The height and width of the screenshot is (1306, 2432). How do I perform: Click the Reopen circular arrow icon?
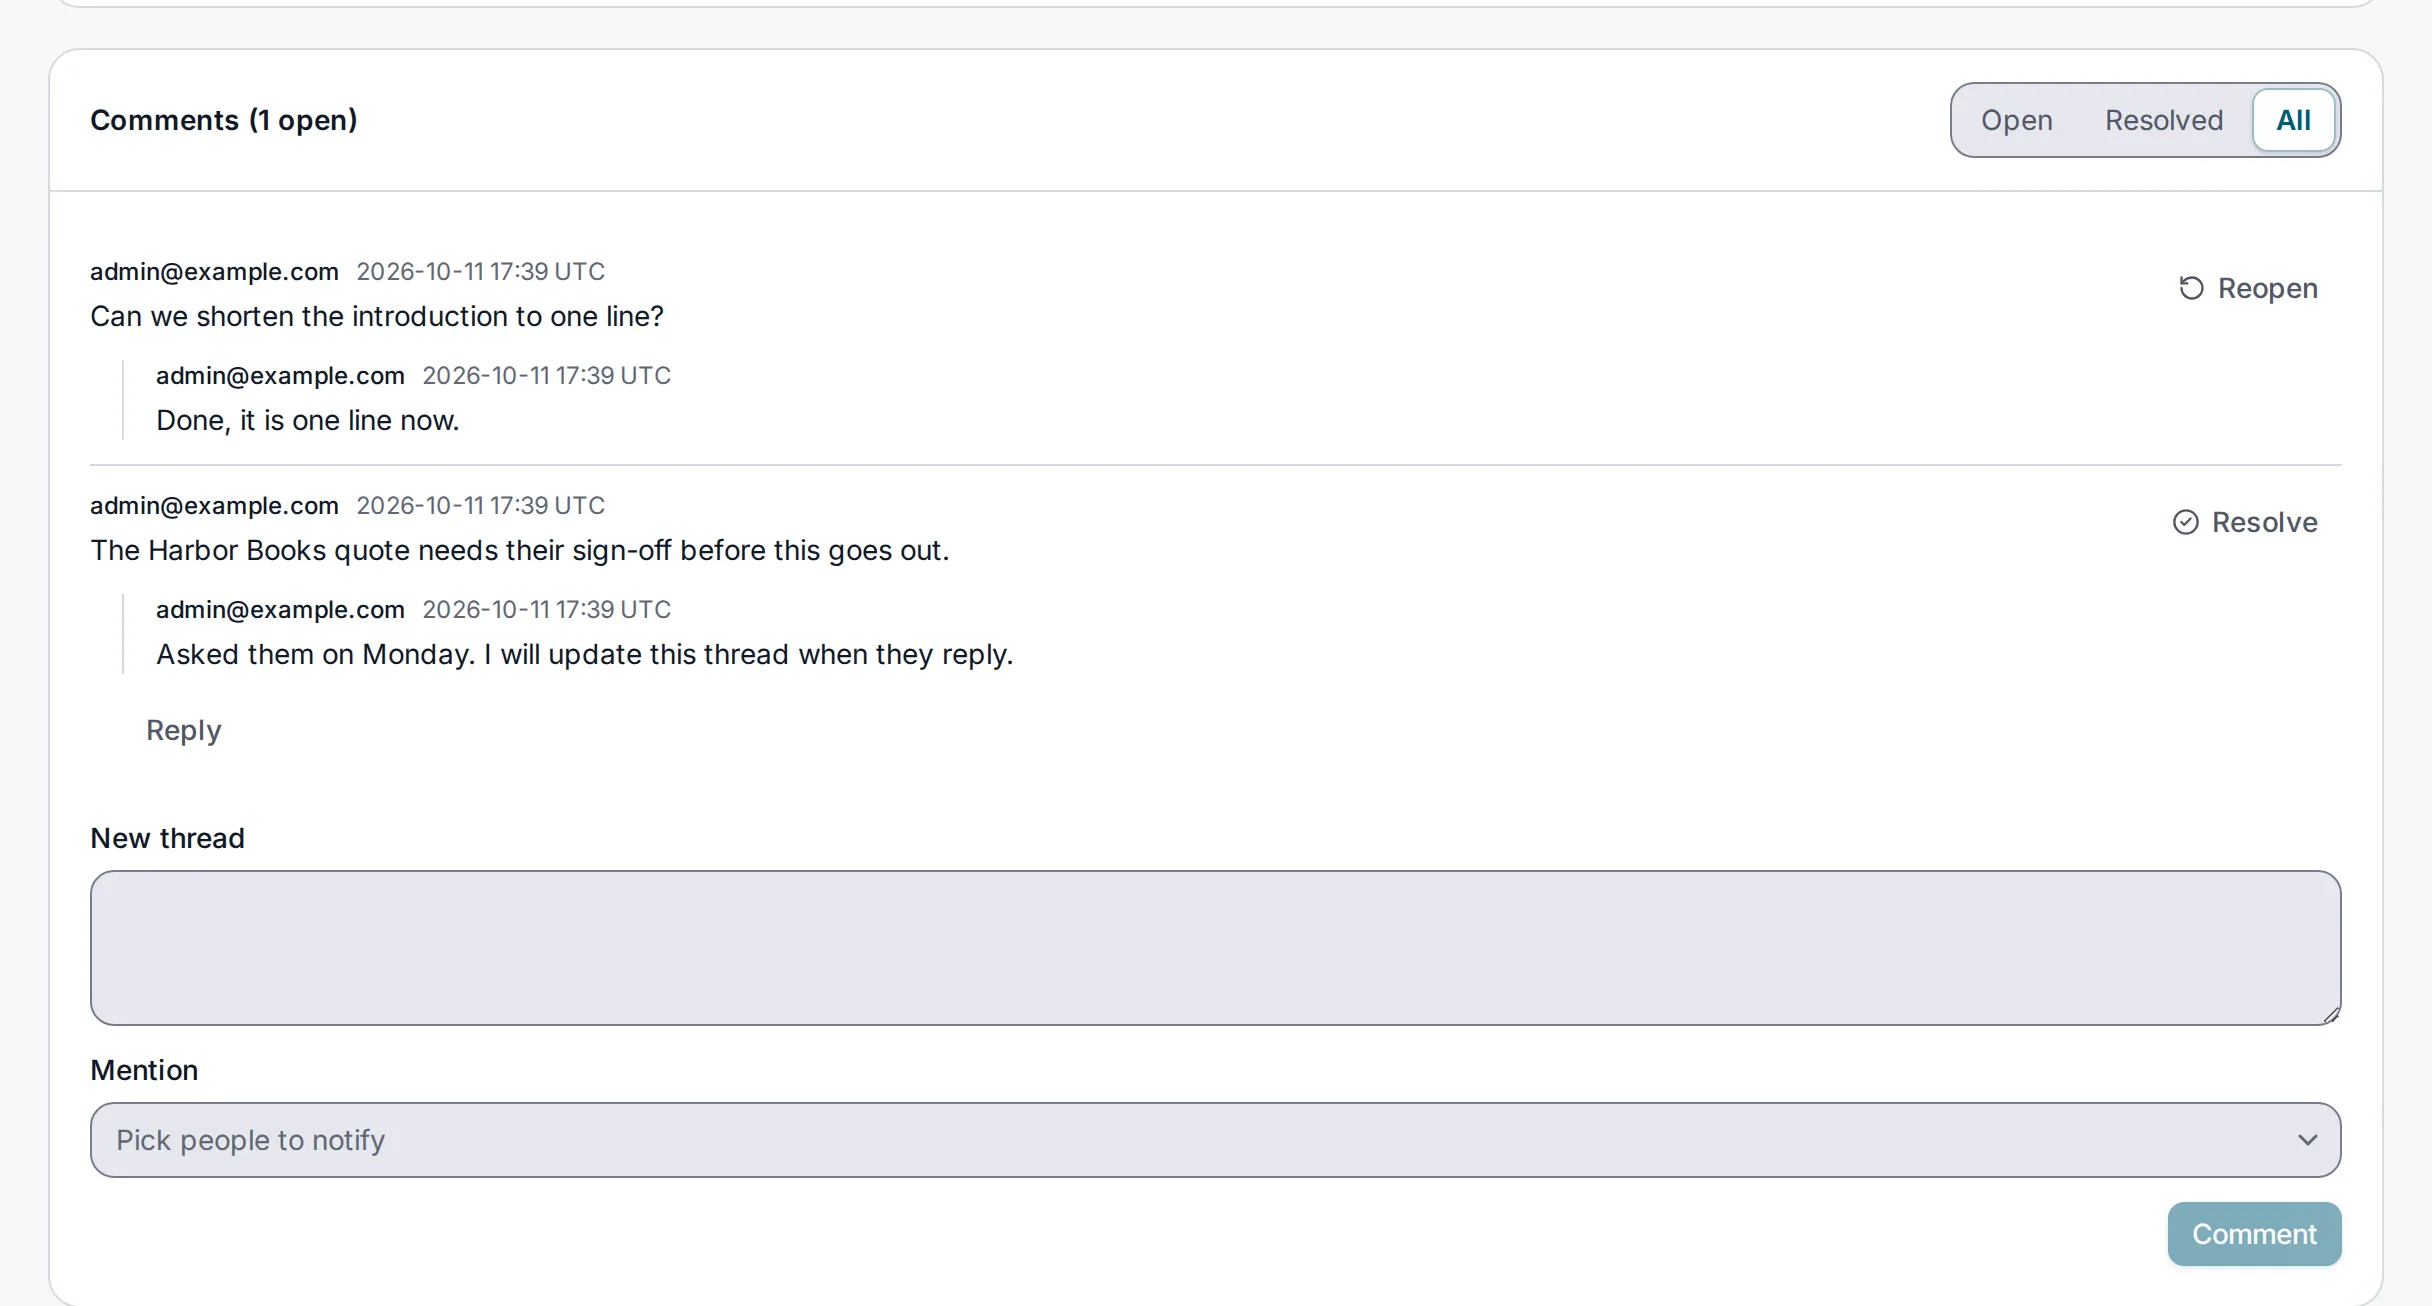[x=2191, y=288]
